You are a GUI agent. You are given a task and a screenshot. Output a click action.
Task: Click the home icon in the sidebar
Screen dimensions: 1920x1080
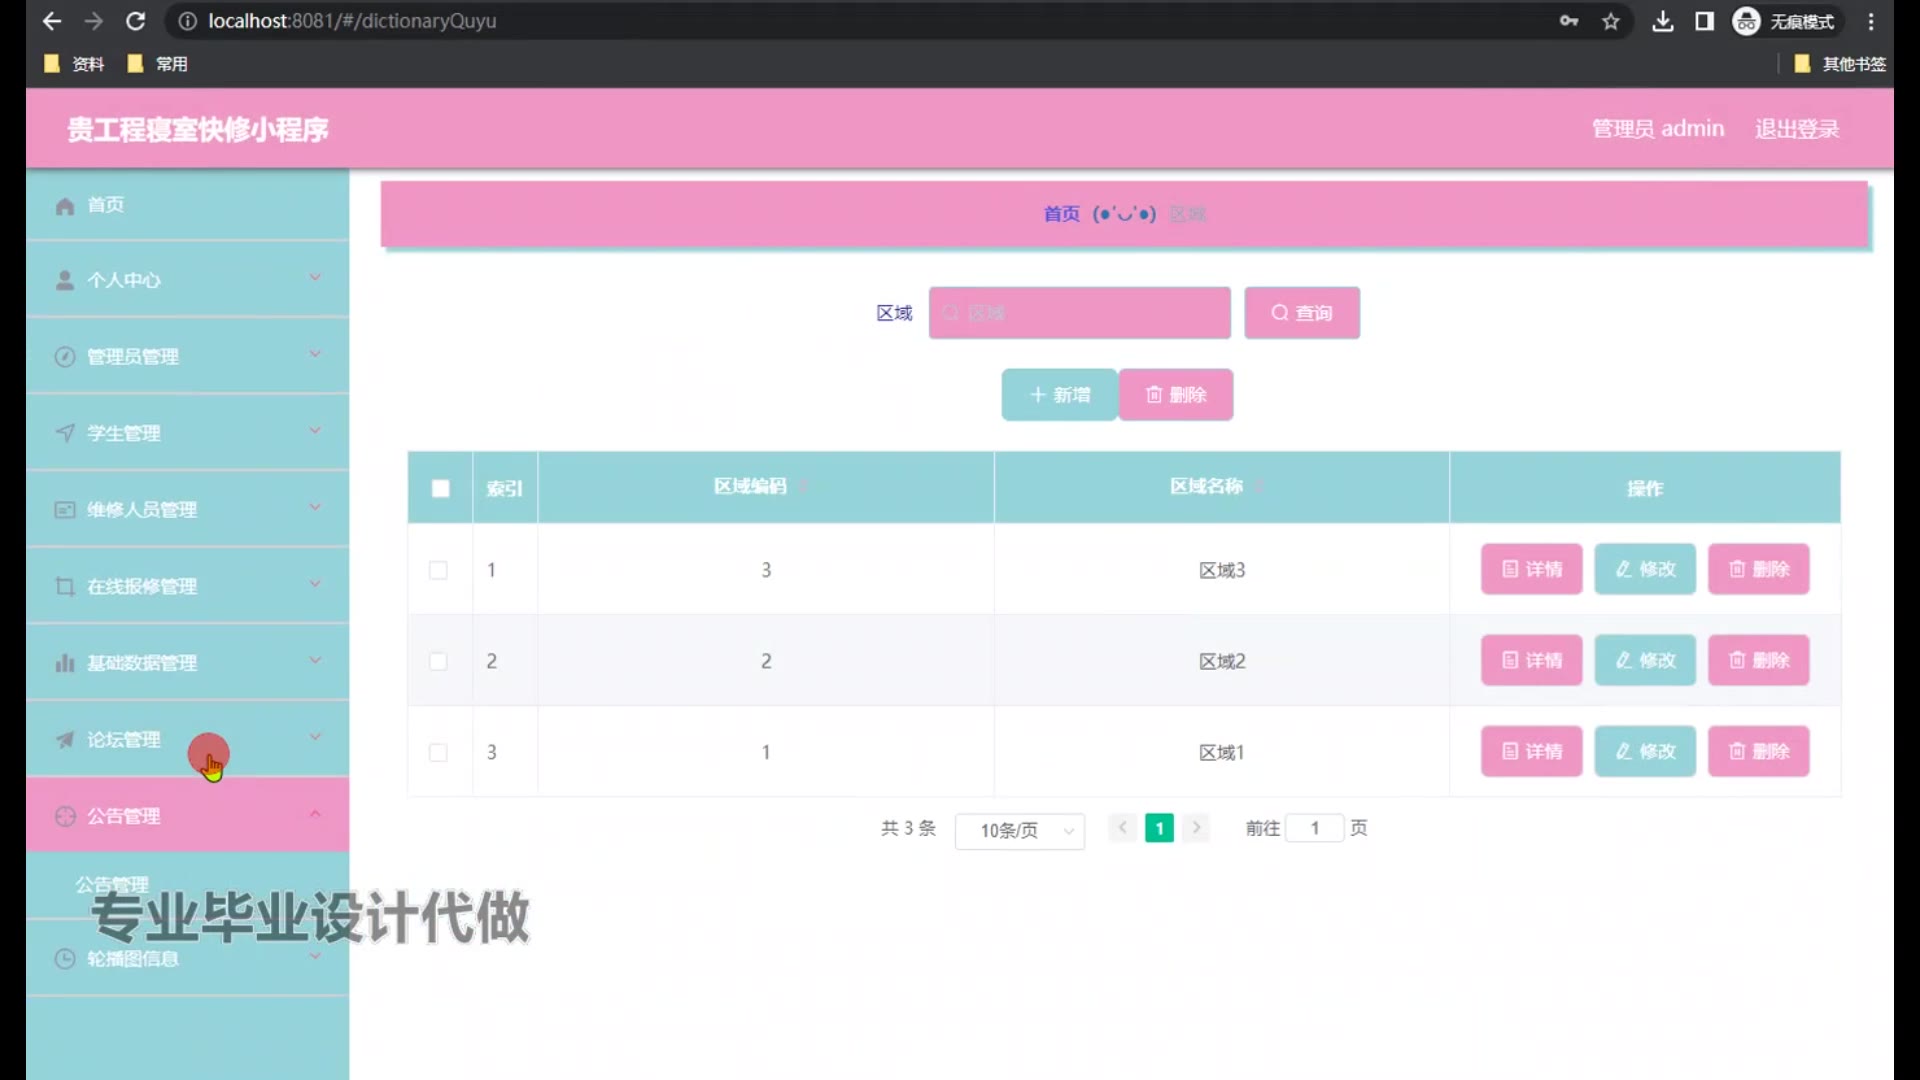[x=65, y=206]
